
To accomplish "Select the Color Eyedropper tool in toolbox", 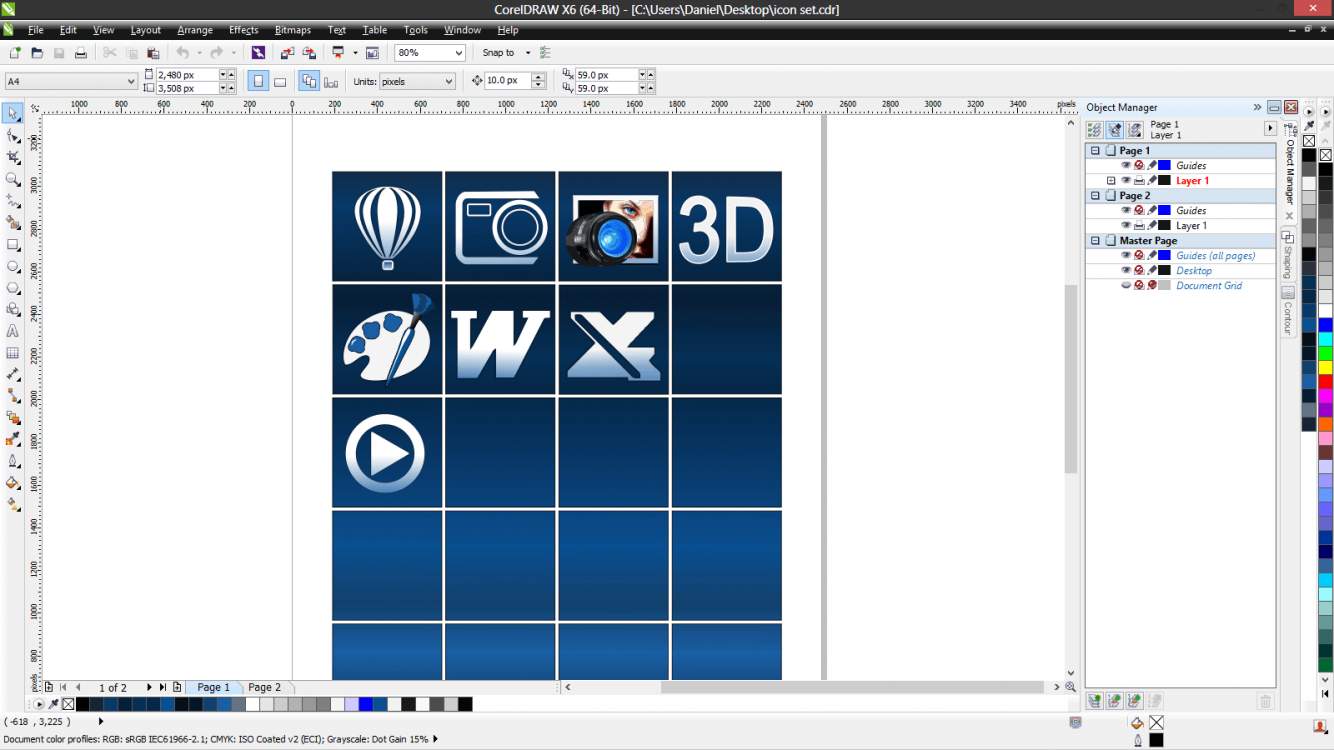I will pos(13,439).
